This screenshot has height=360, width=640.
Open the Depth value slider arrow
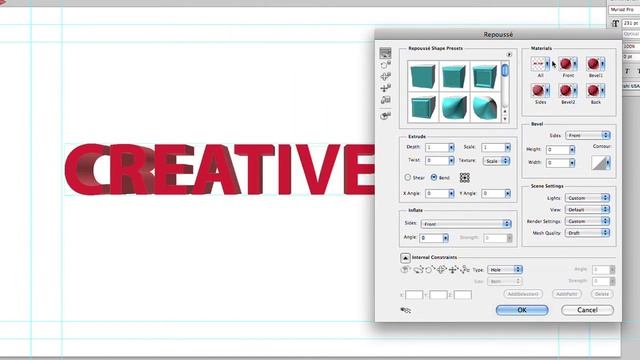(451, 147)
